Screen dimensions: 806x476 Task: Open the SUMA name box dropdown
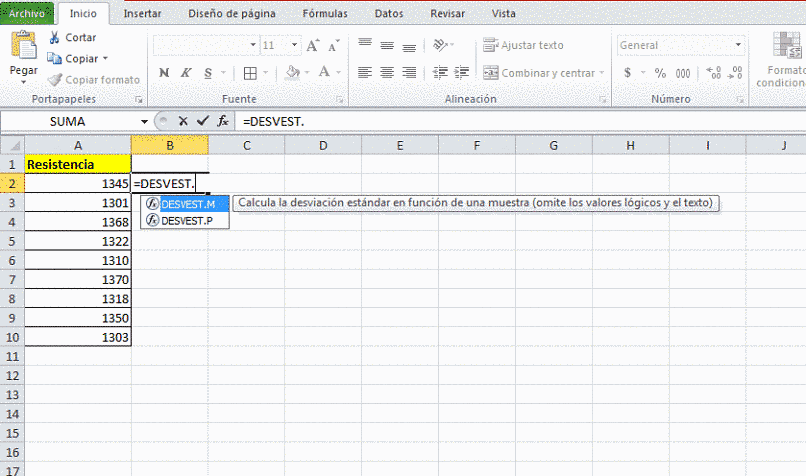pos(144,122)
